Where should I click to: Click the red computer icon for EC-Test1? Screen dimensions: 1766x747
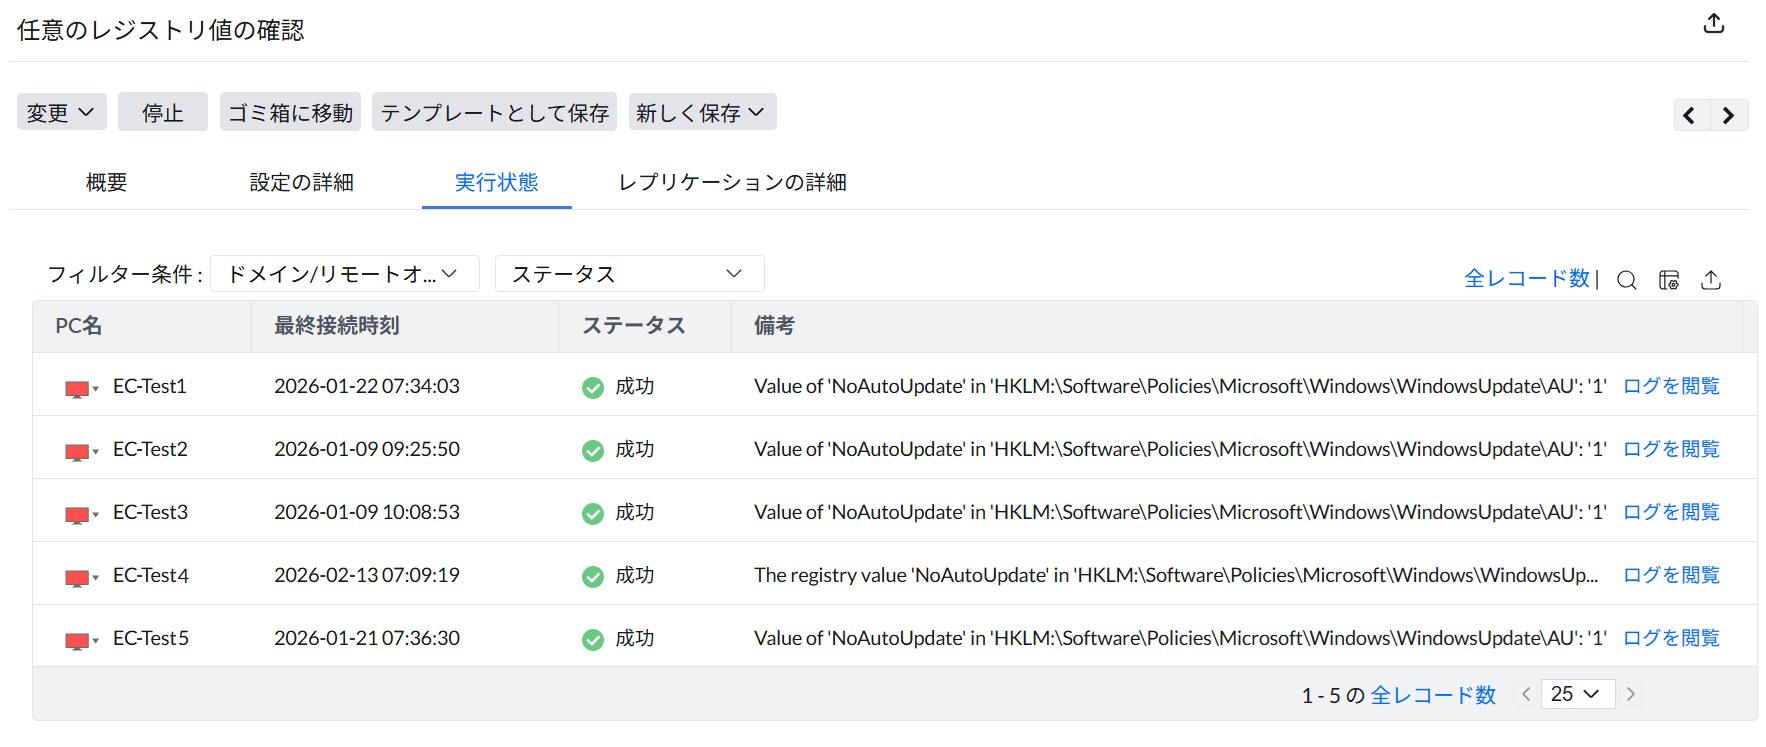point(77,388)
